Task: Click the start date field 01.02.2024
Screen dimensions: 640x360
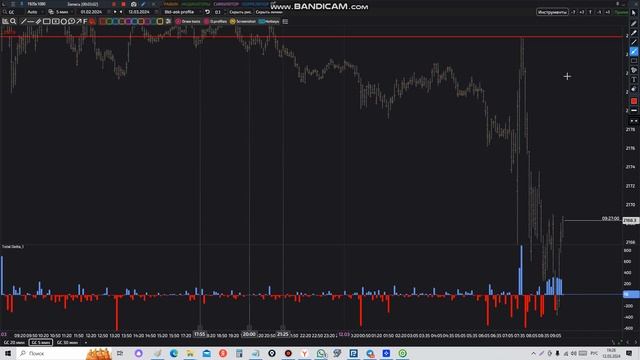Action: 91,12
